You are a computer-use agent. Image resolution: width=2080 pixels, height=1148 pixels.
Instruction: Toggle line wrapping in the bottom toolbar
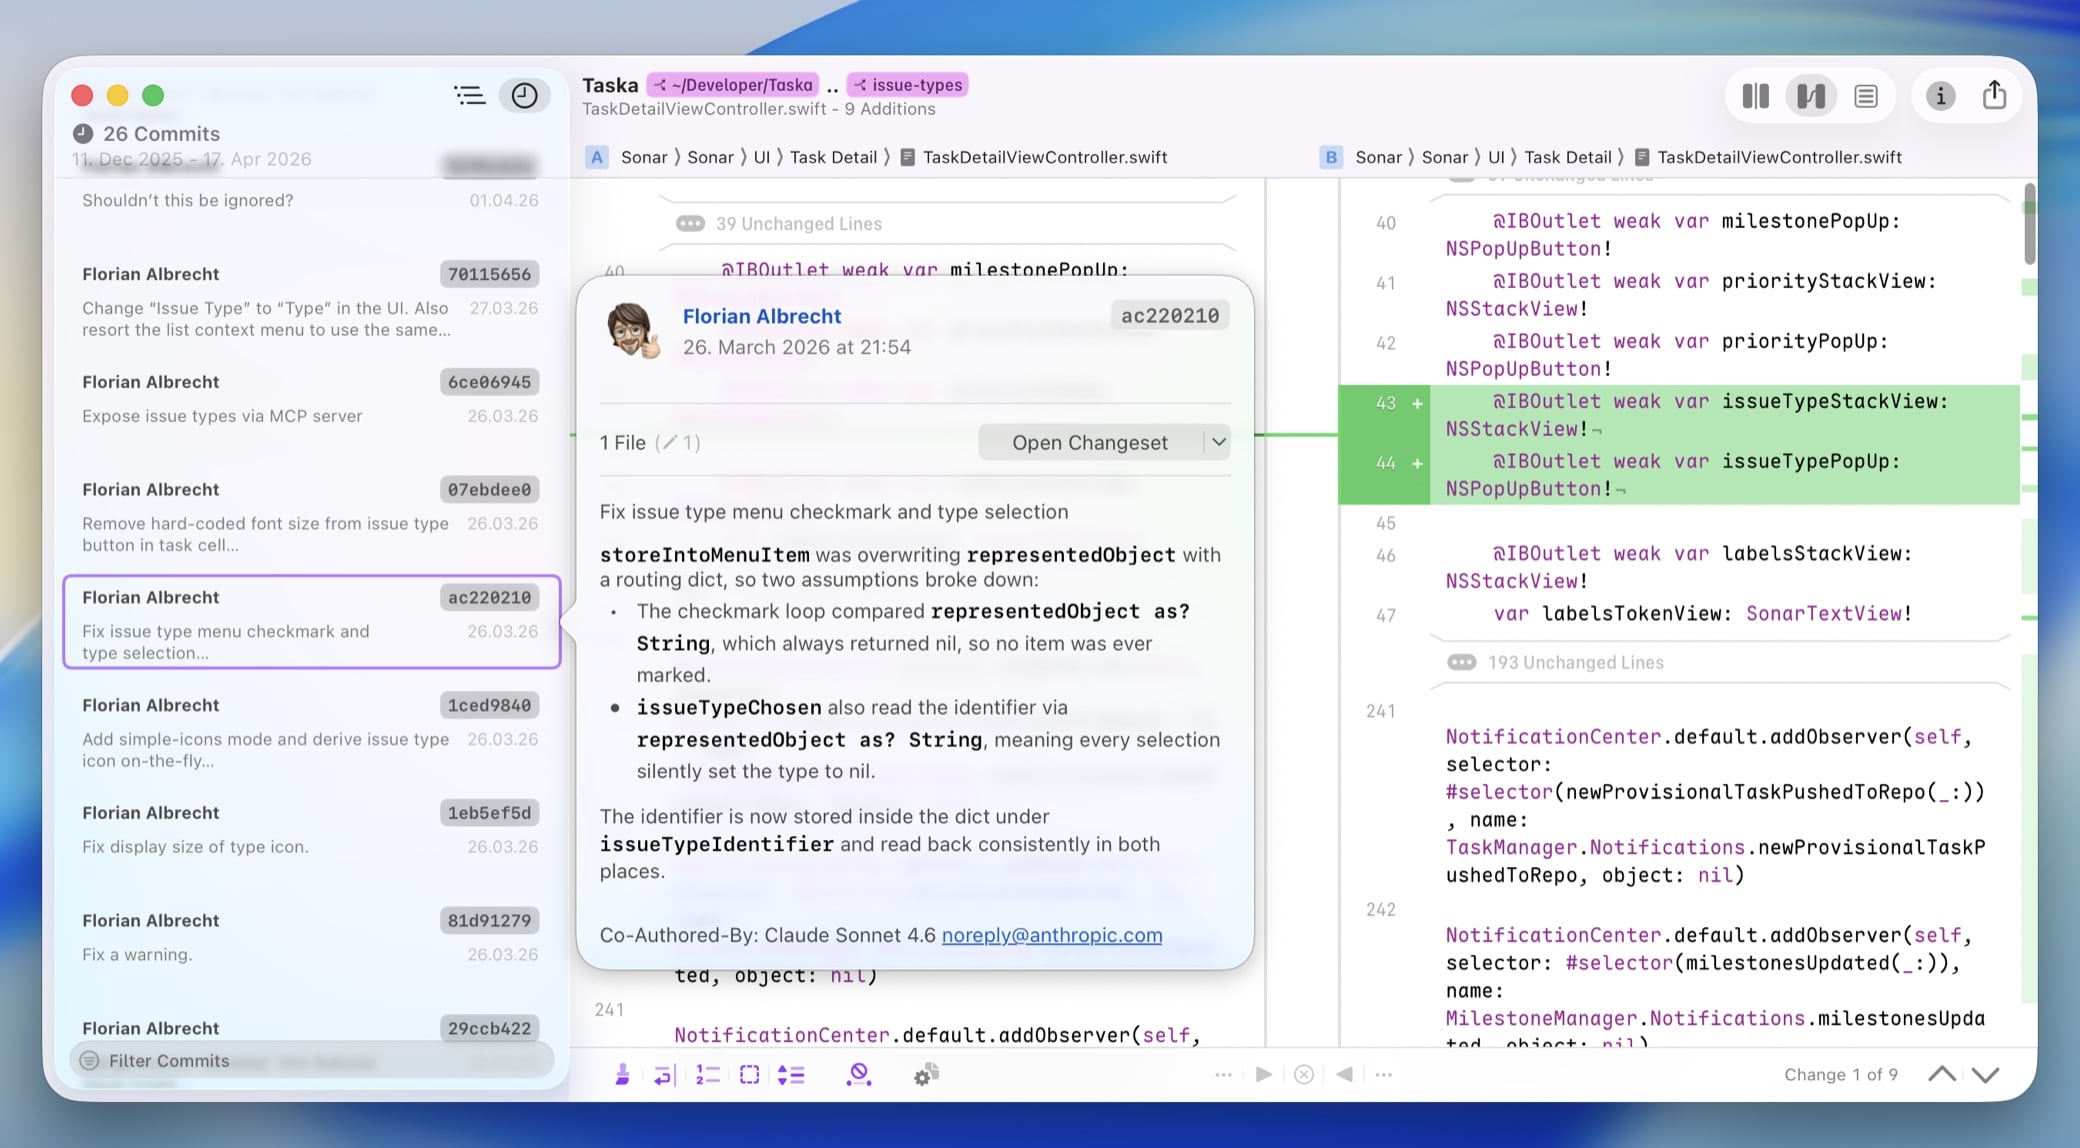pyautogui.click(x=664, y=1075)
